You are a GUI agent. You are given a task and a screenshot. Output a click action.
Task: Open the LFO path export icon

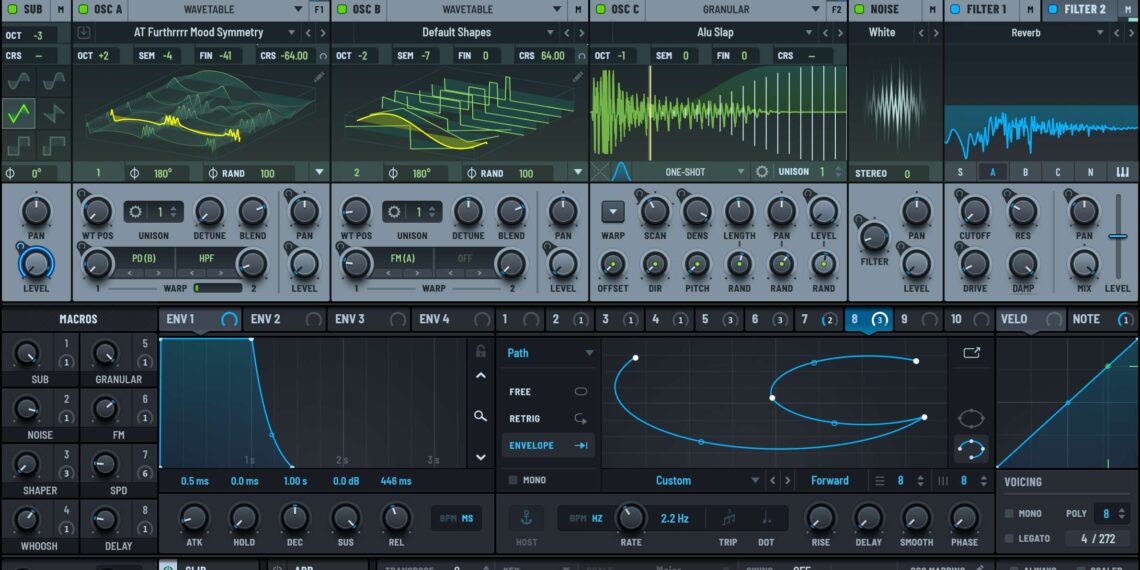(971, 353)
